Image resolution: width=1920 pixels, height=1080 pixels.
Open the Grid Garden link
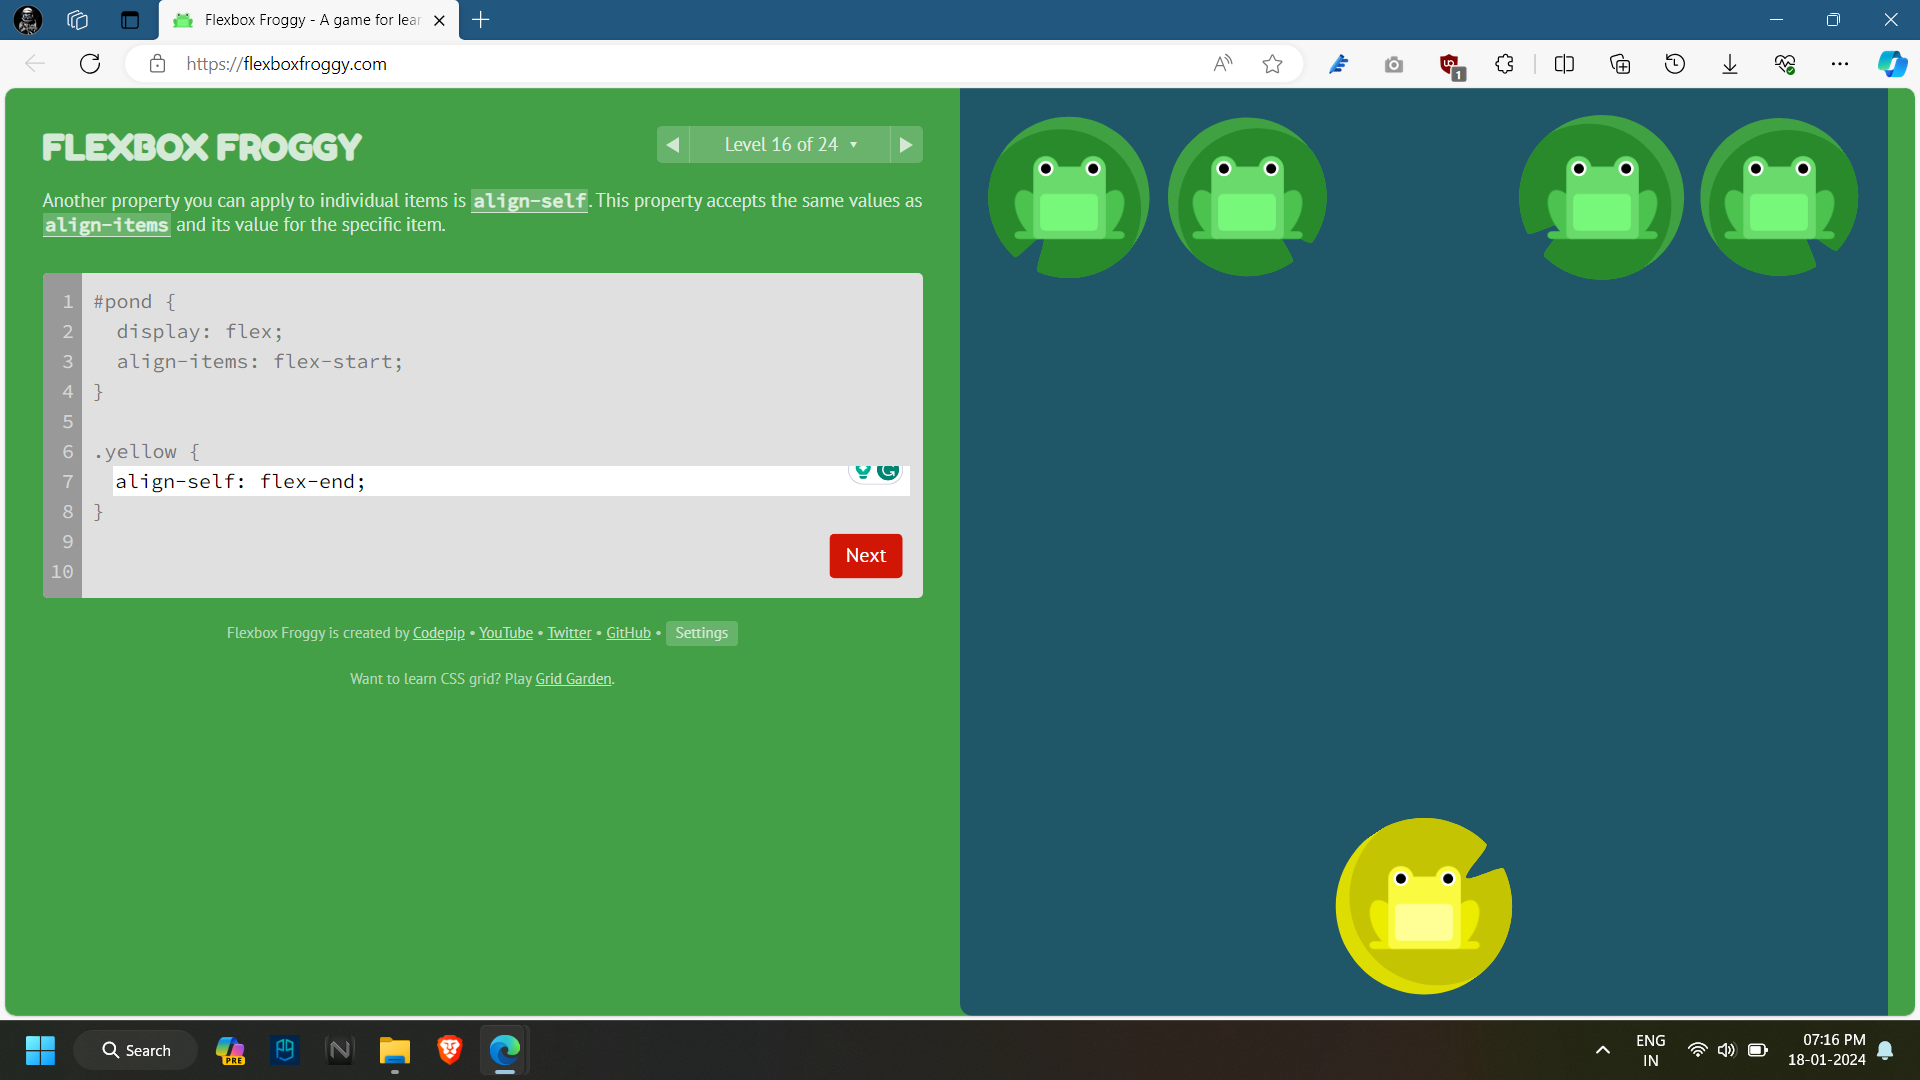[573, 679]
